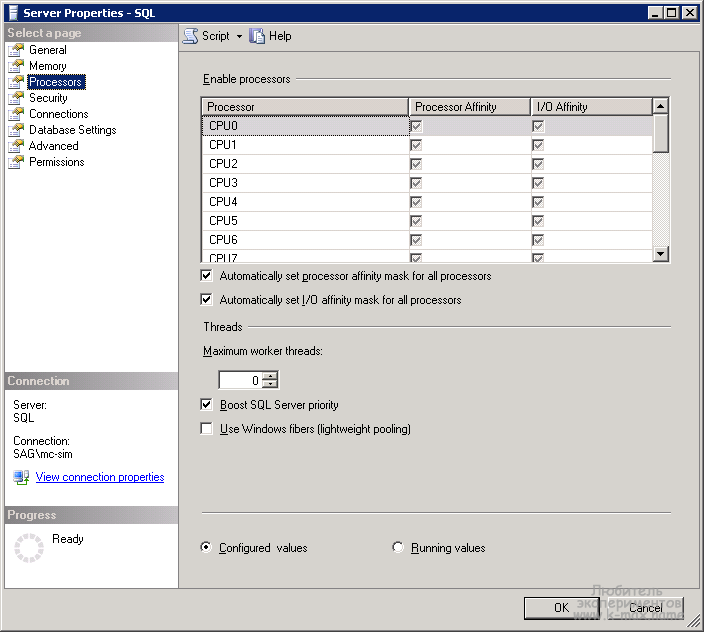Click the Memory page icon

click(x=16, y=66)
